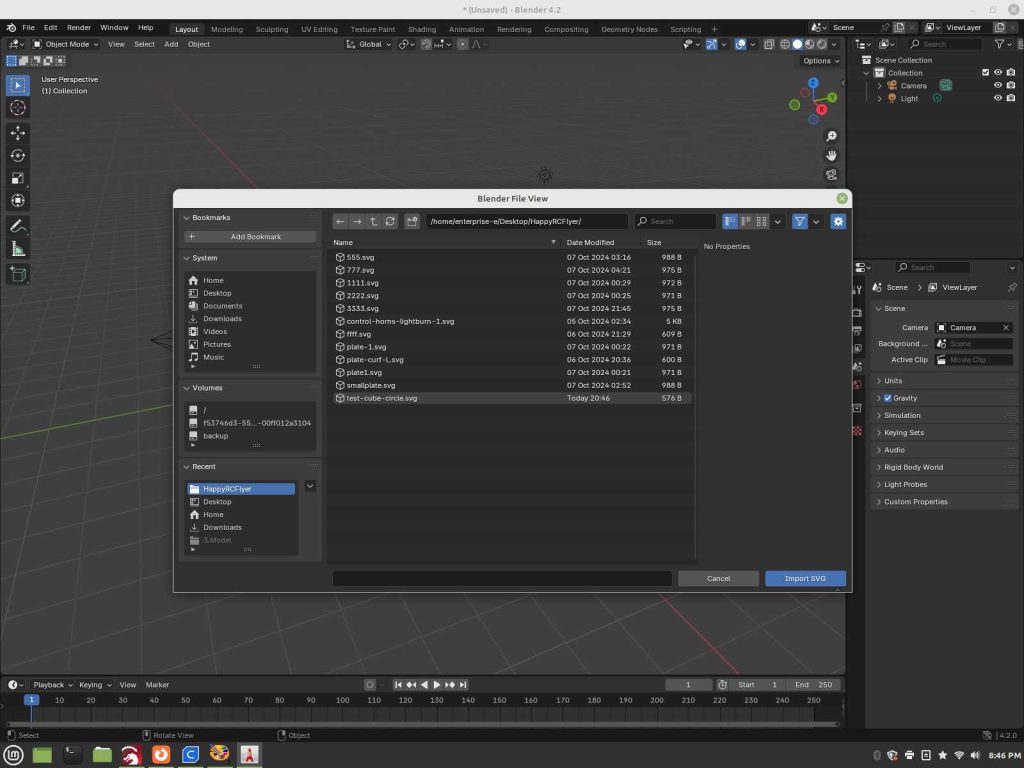Open the viewport Add menu
Image resolution: width=1024 pixels, height=768 pixels.
[171, 44]
